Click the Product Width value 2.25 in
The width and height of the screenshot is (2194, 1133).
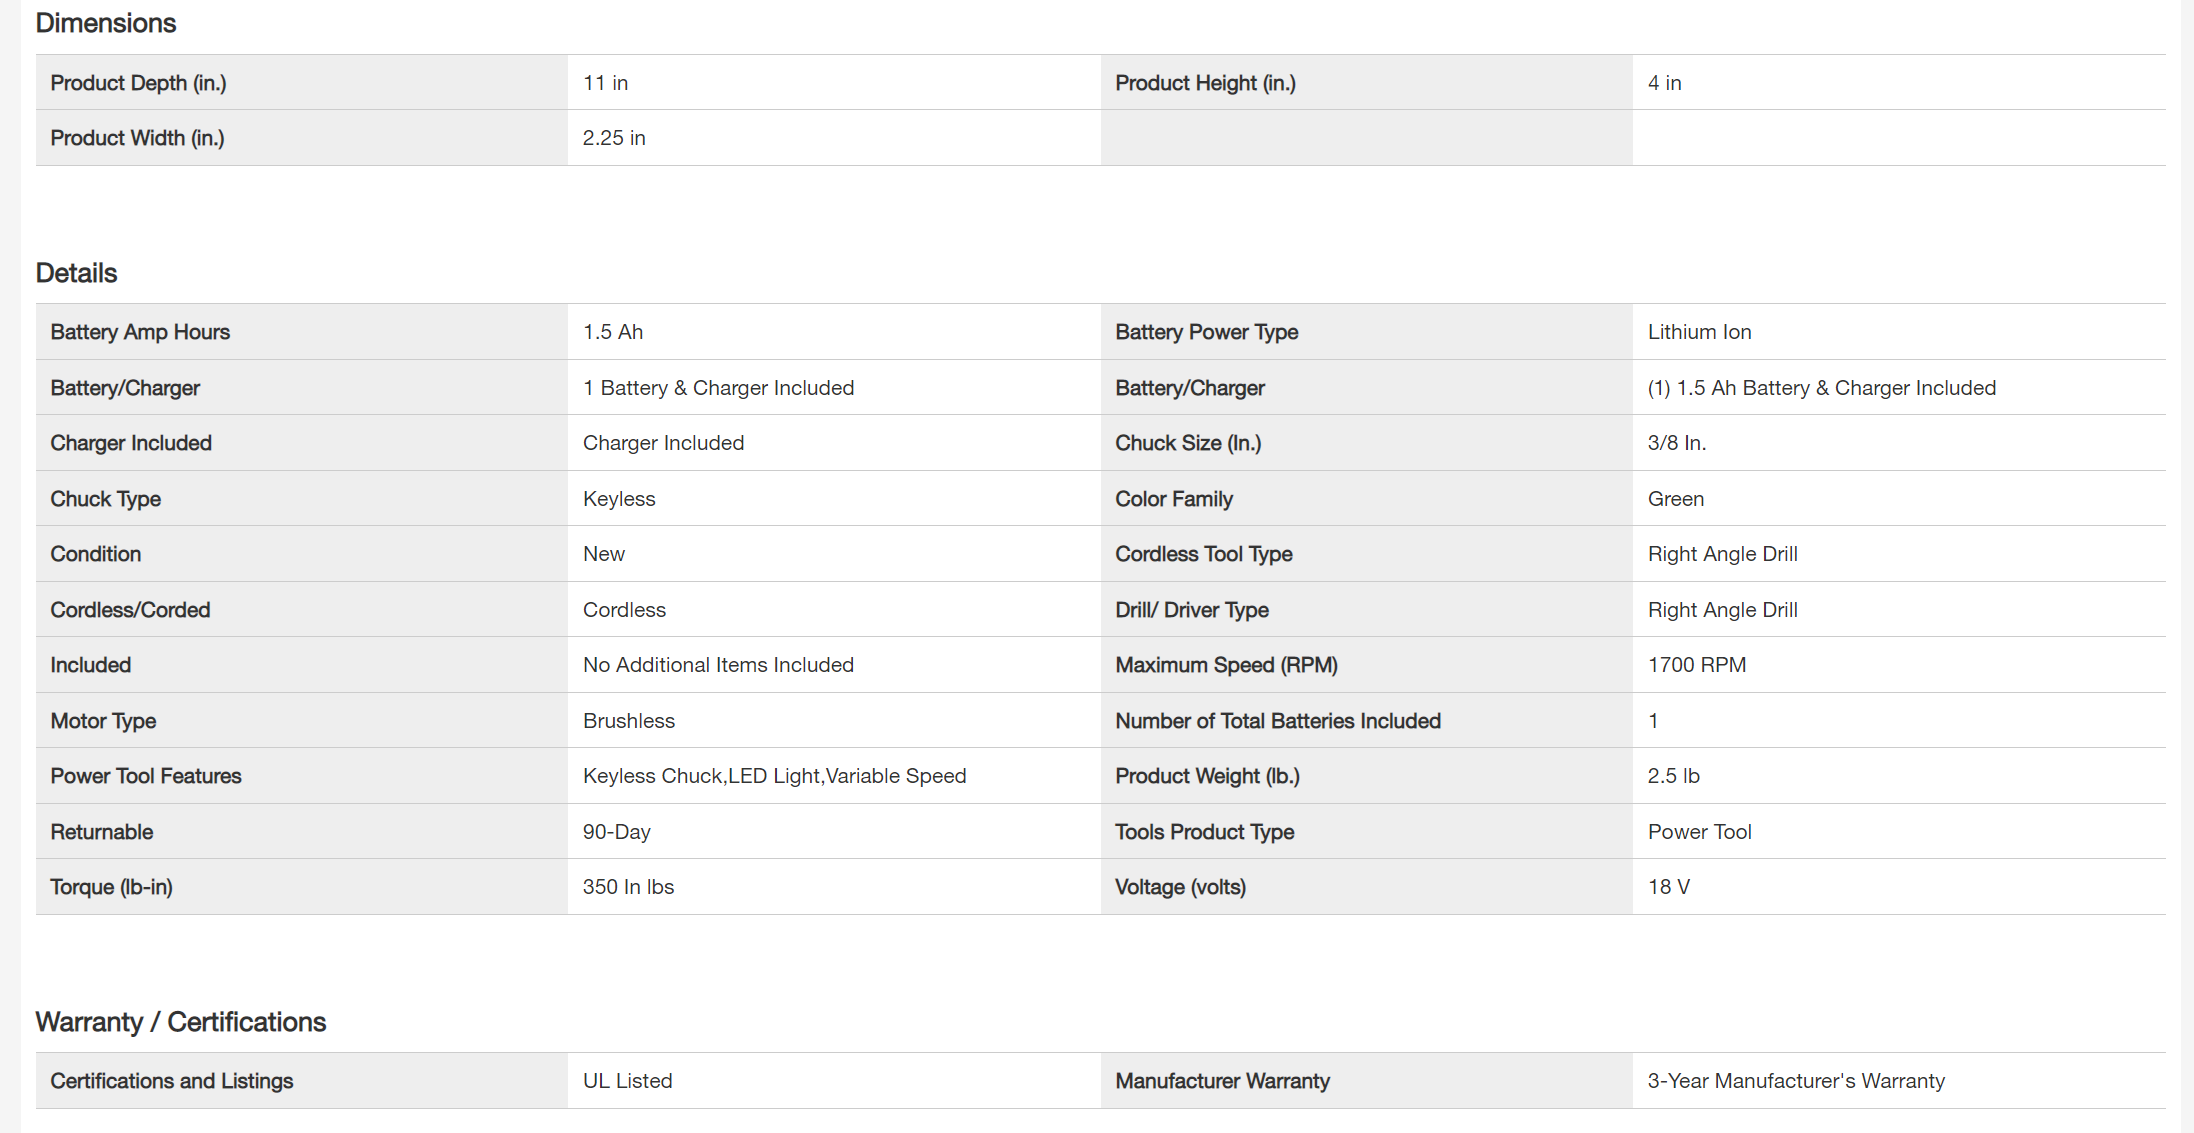click(x=614, y=138)
